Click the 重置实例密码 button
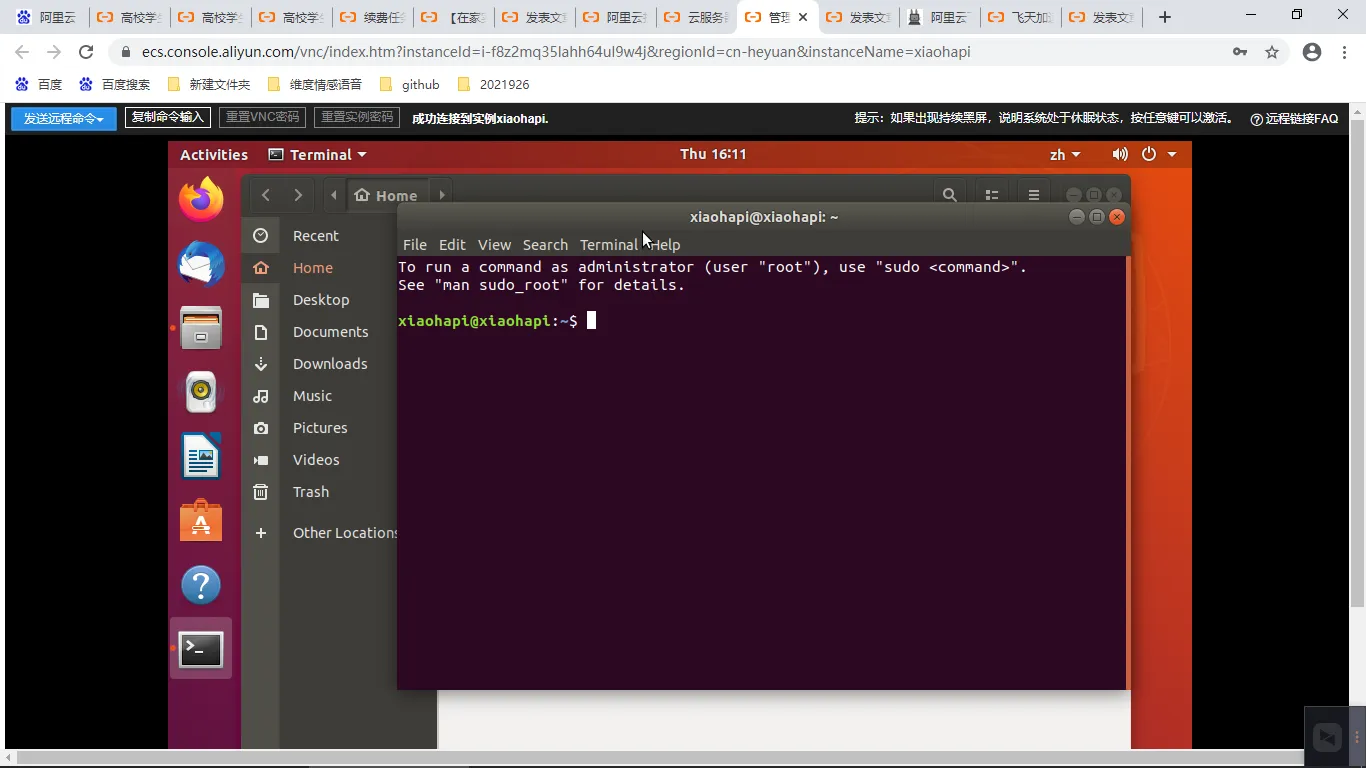 357,117
